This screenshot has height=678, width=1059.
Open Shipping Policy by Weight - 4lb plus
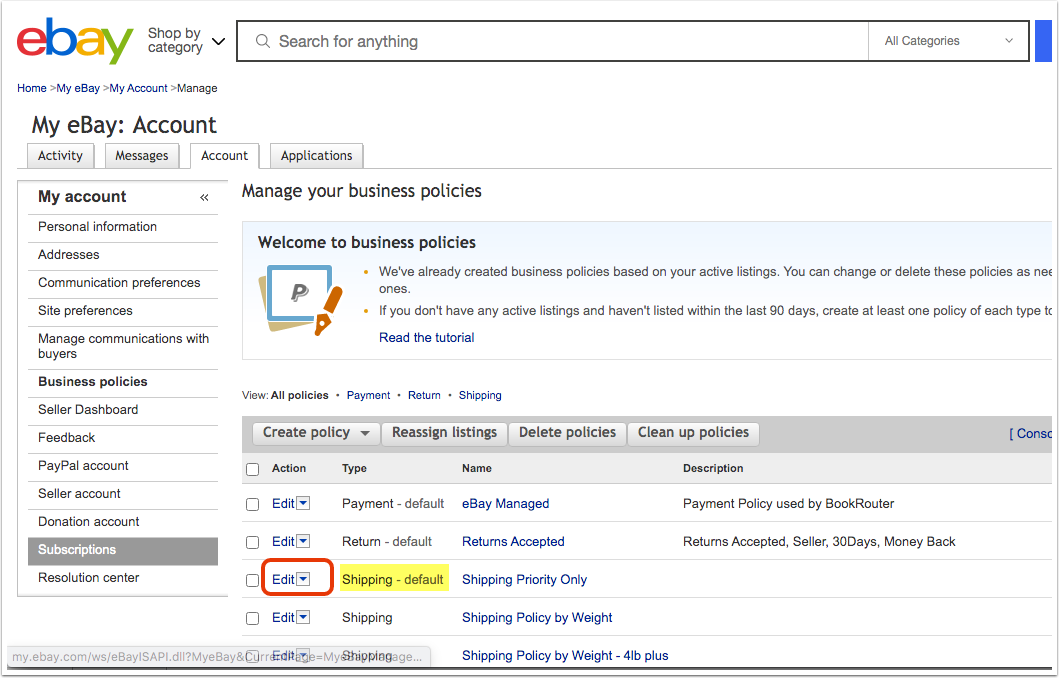coord(565,655)
